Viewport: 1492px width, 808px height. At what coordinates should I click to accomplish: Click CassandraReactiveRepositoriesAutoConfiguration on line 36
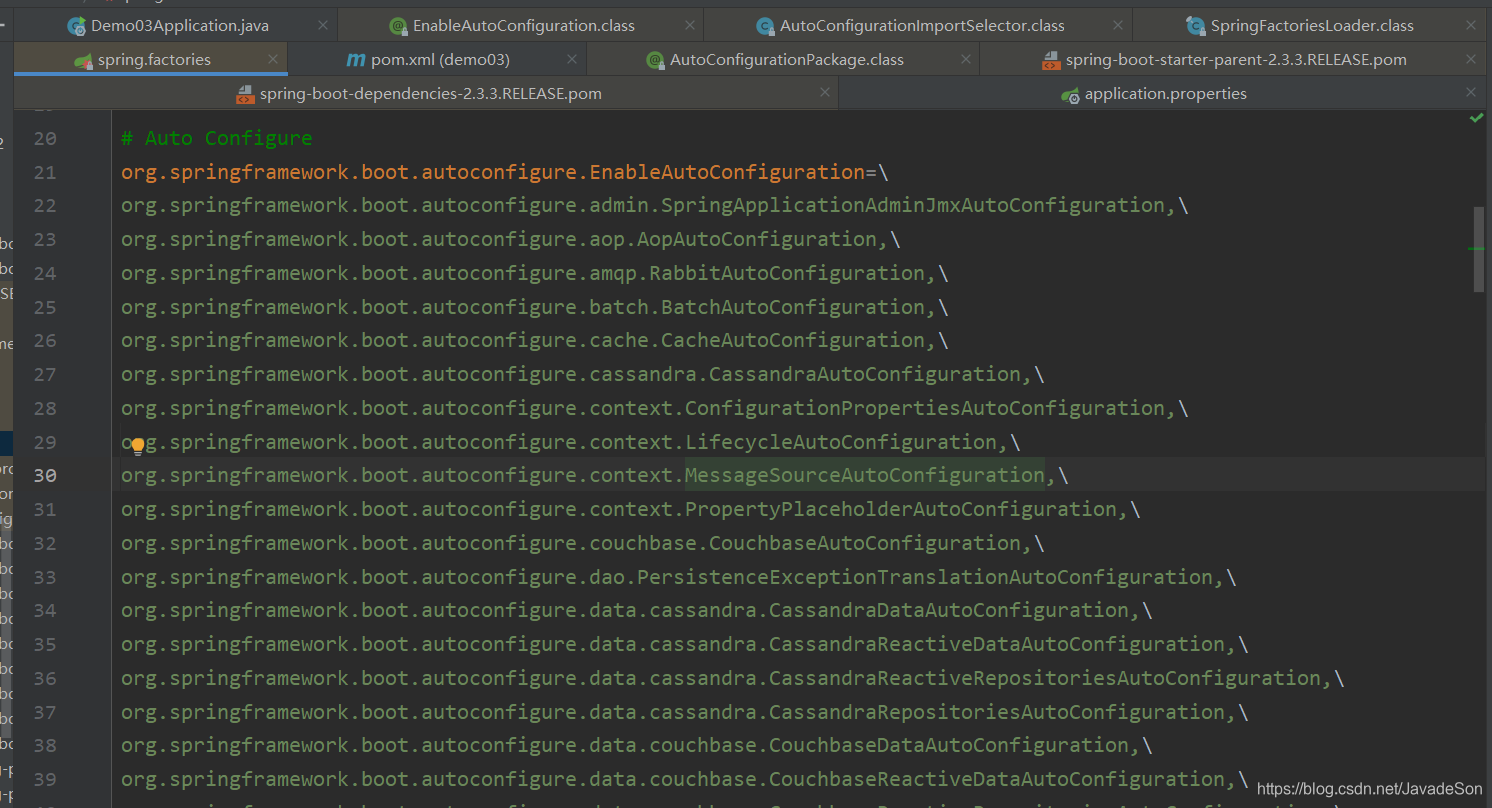point(1045,678)
